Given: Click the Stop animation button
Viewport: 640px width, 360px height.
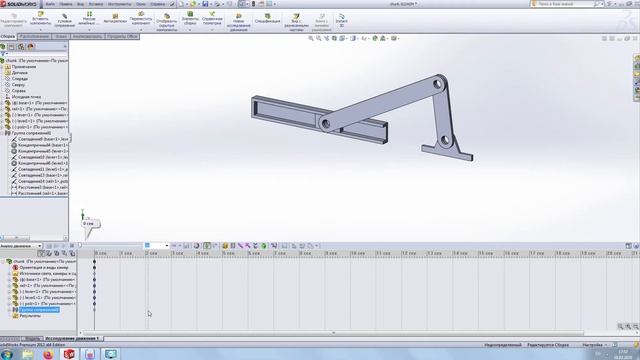Looking at the screenshot, I should pos(72,246).
